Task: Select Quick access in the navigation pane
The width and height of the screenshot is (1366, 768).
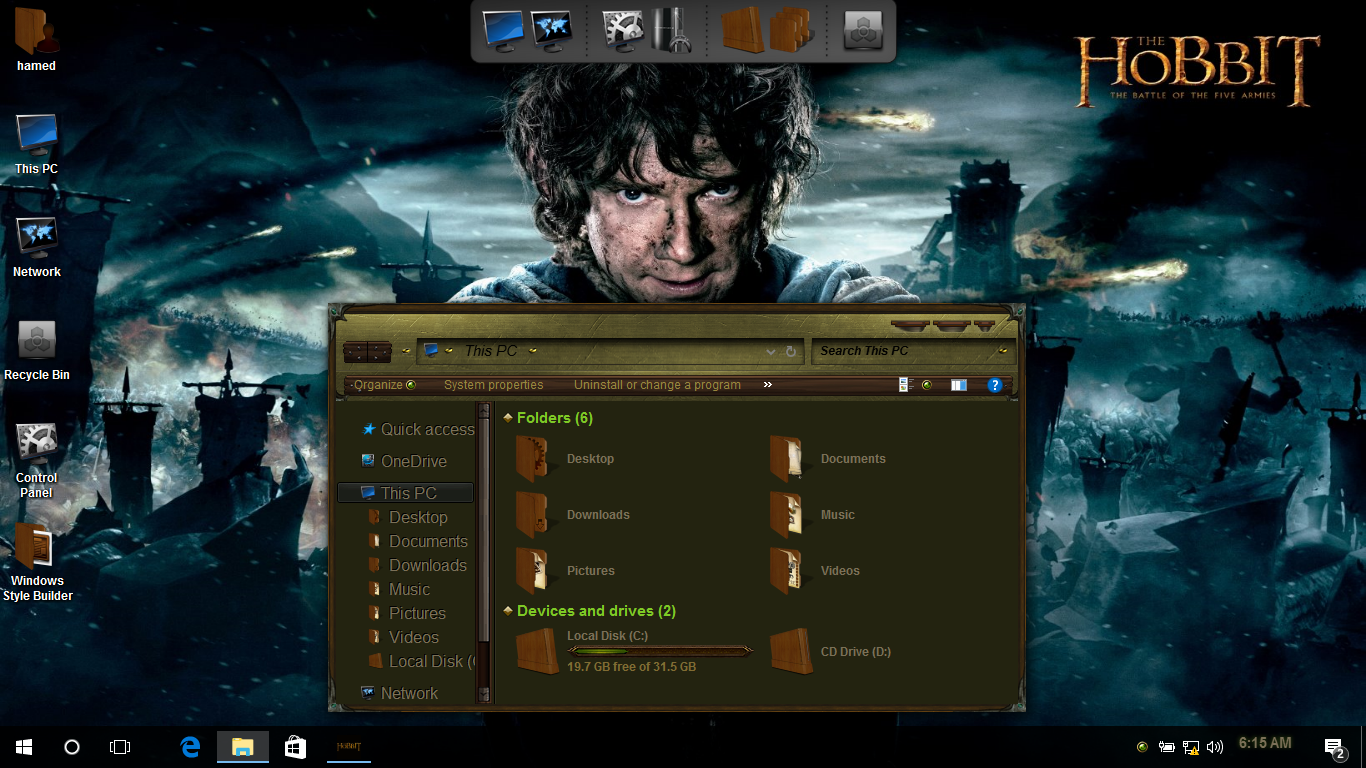Action: 427,430
